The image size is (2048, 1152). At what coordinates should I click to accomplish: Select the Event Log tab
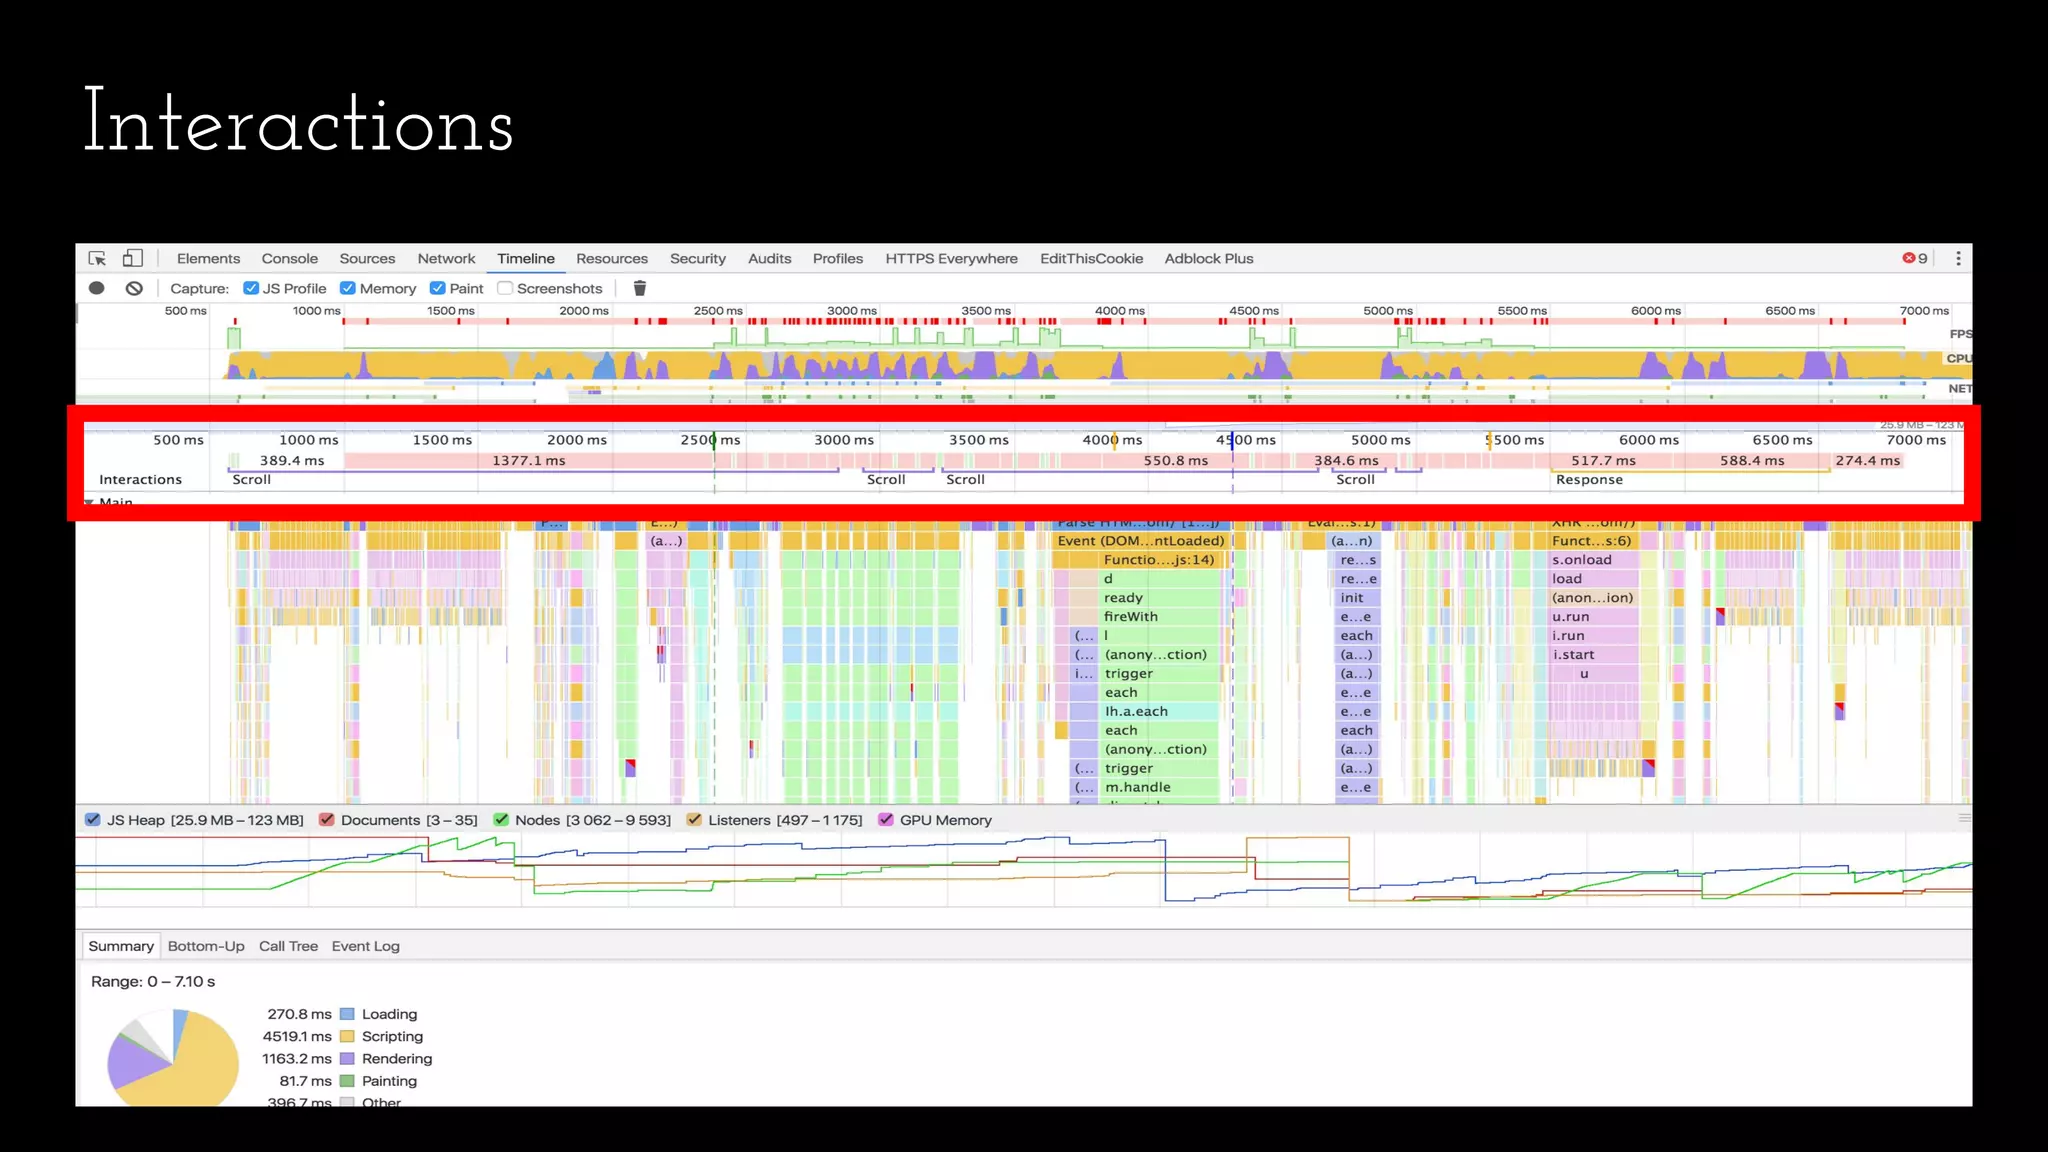point(365,946)
